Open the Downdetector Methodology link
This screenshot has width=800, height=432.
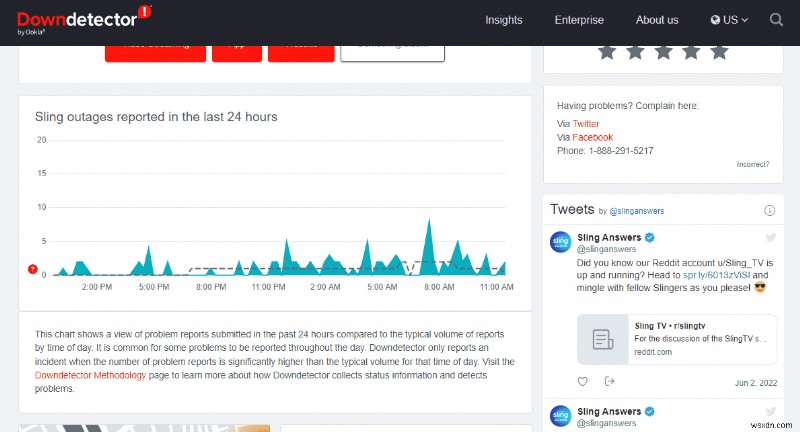tap(90, 375)
